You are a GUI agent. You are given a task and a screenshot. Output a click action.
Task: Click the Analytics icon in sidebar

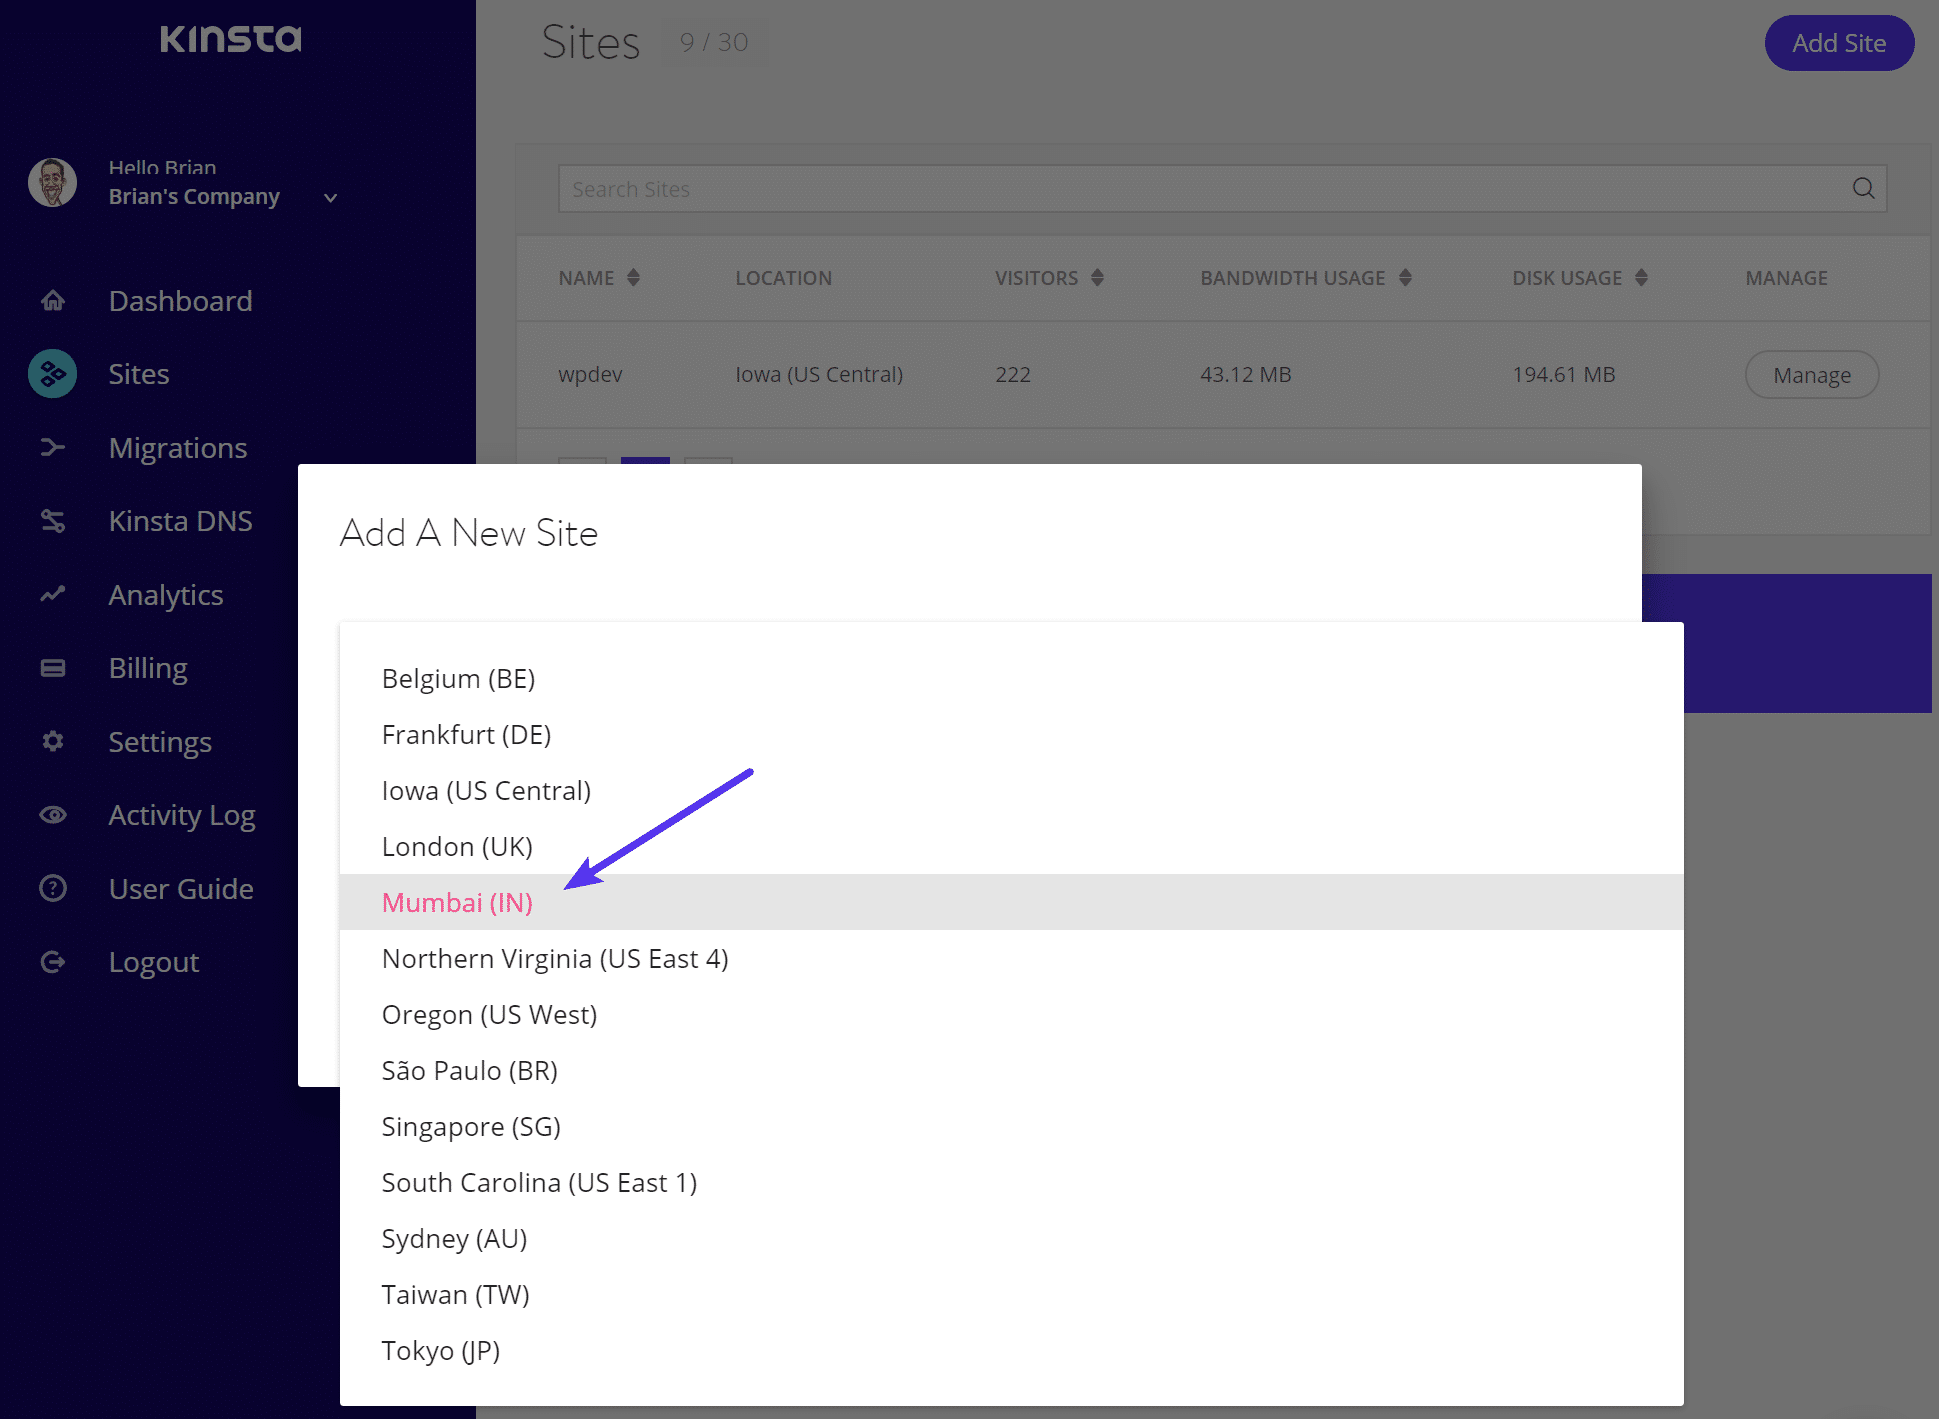51,594
